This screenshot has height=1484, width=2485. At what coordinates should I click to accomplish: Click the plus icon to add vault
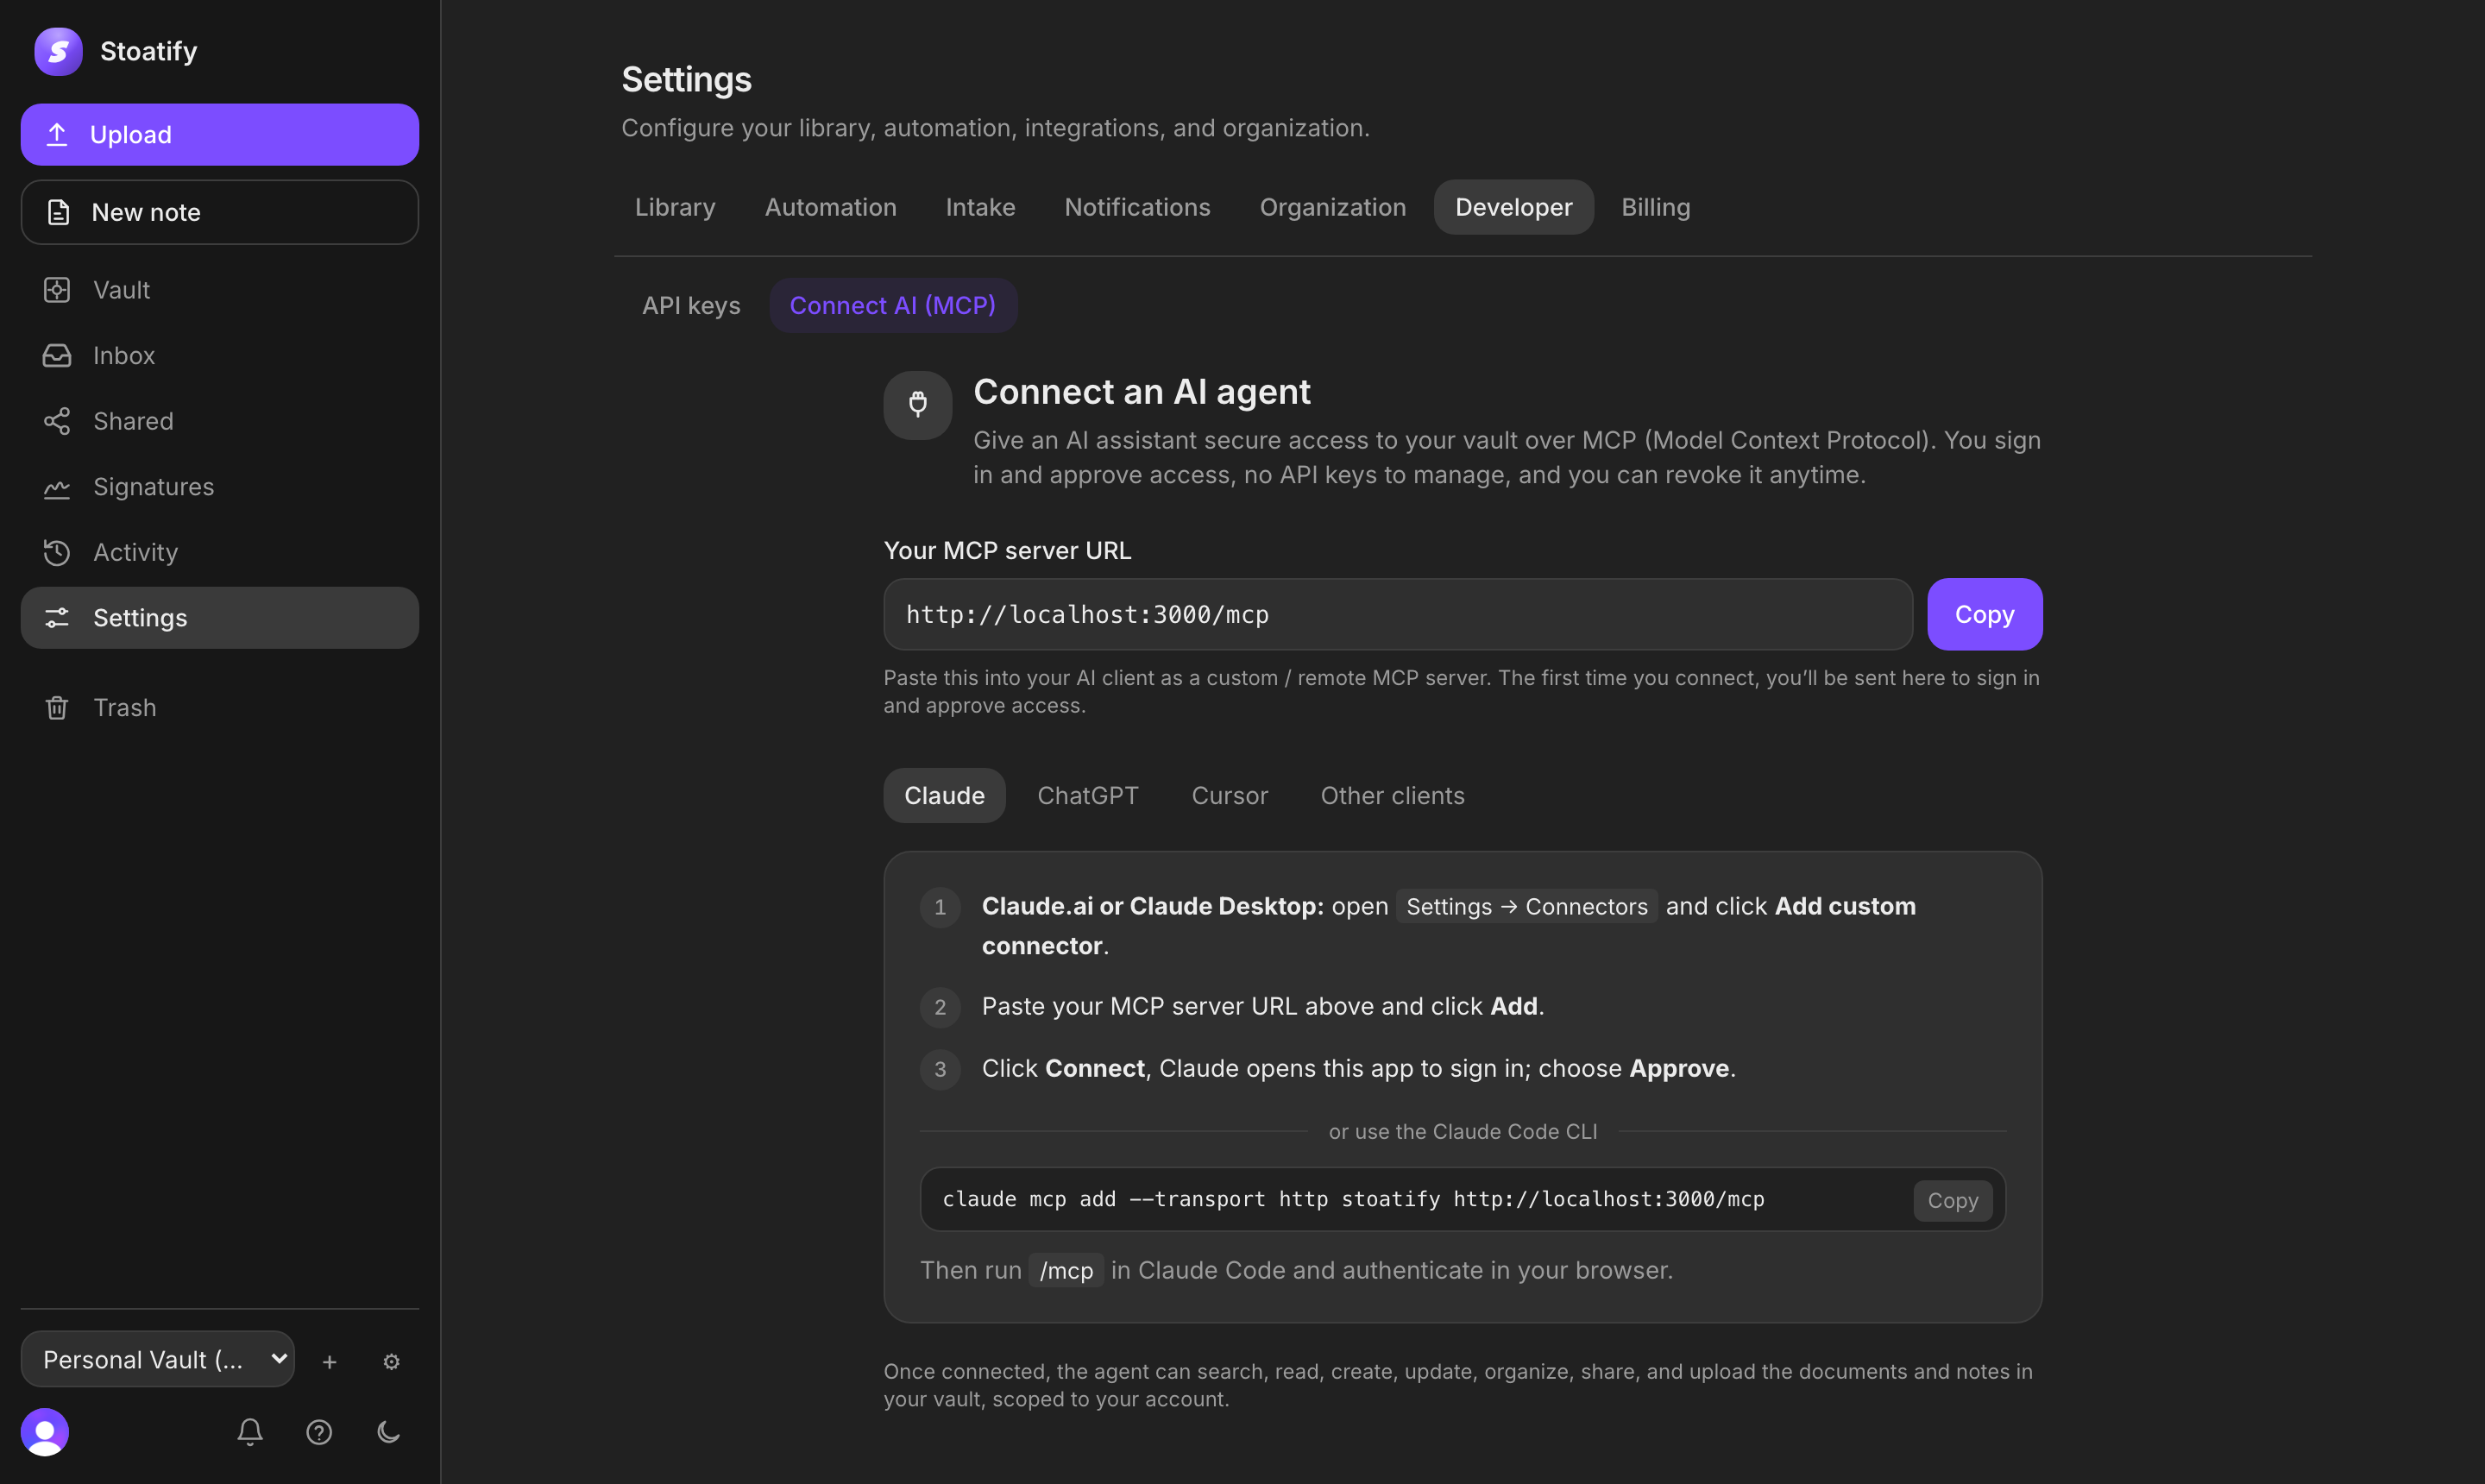pyautogui.click(x=330, y=1362)
